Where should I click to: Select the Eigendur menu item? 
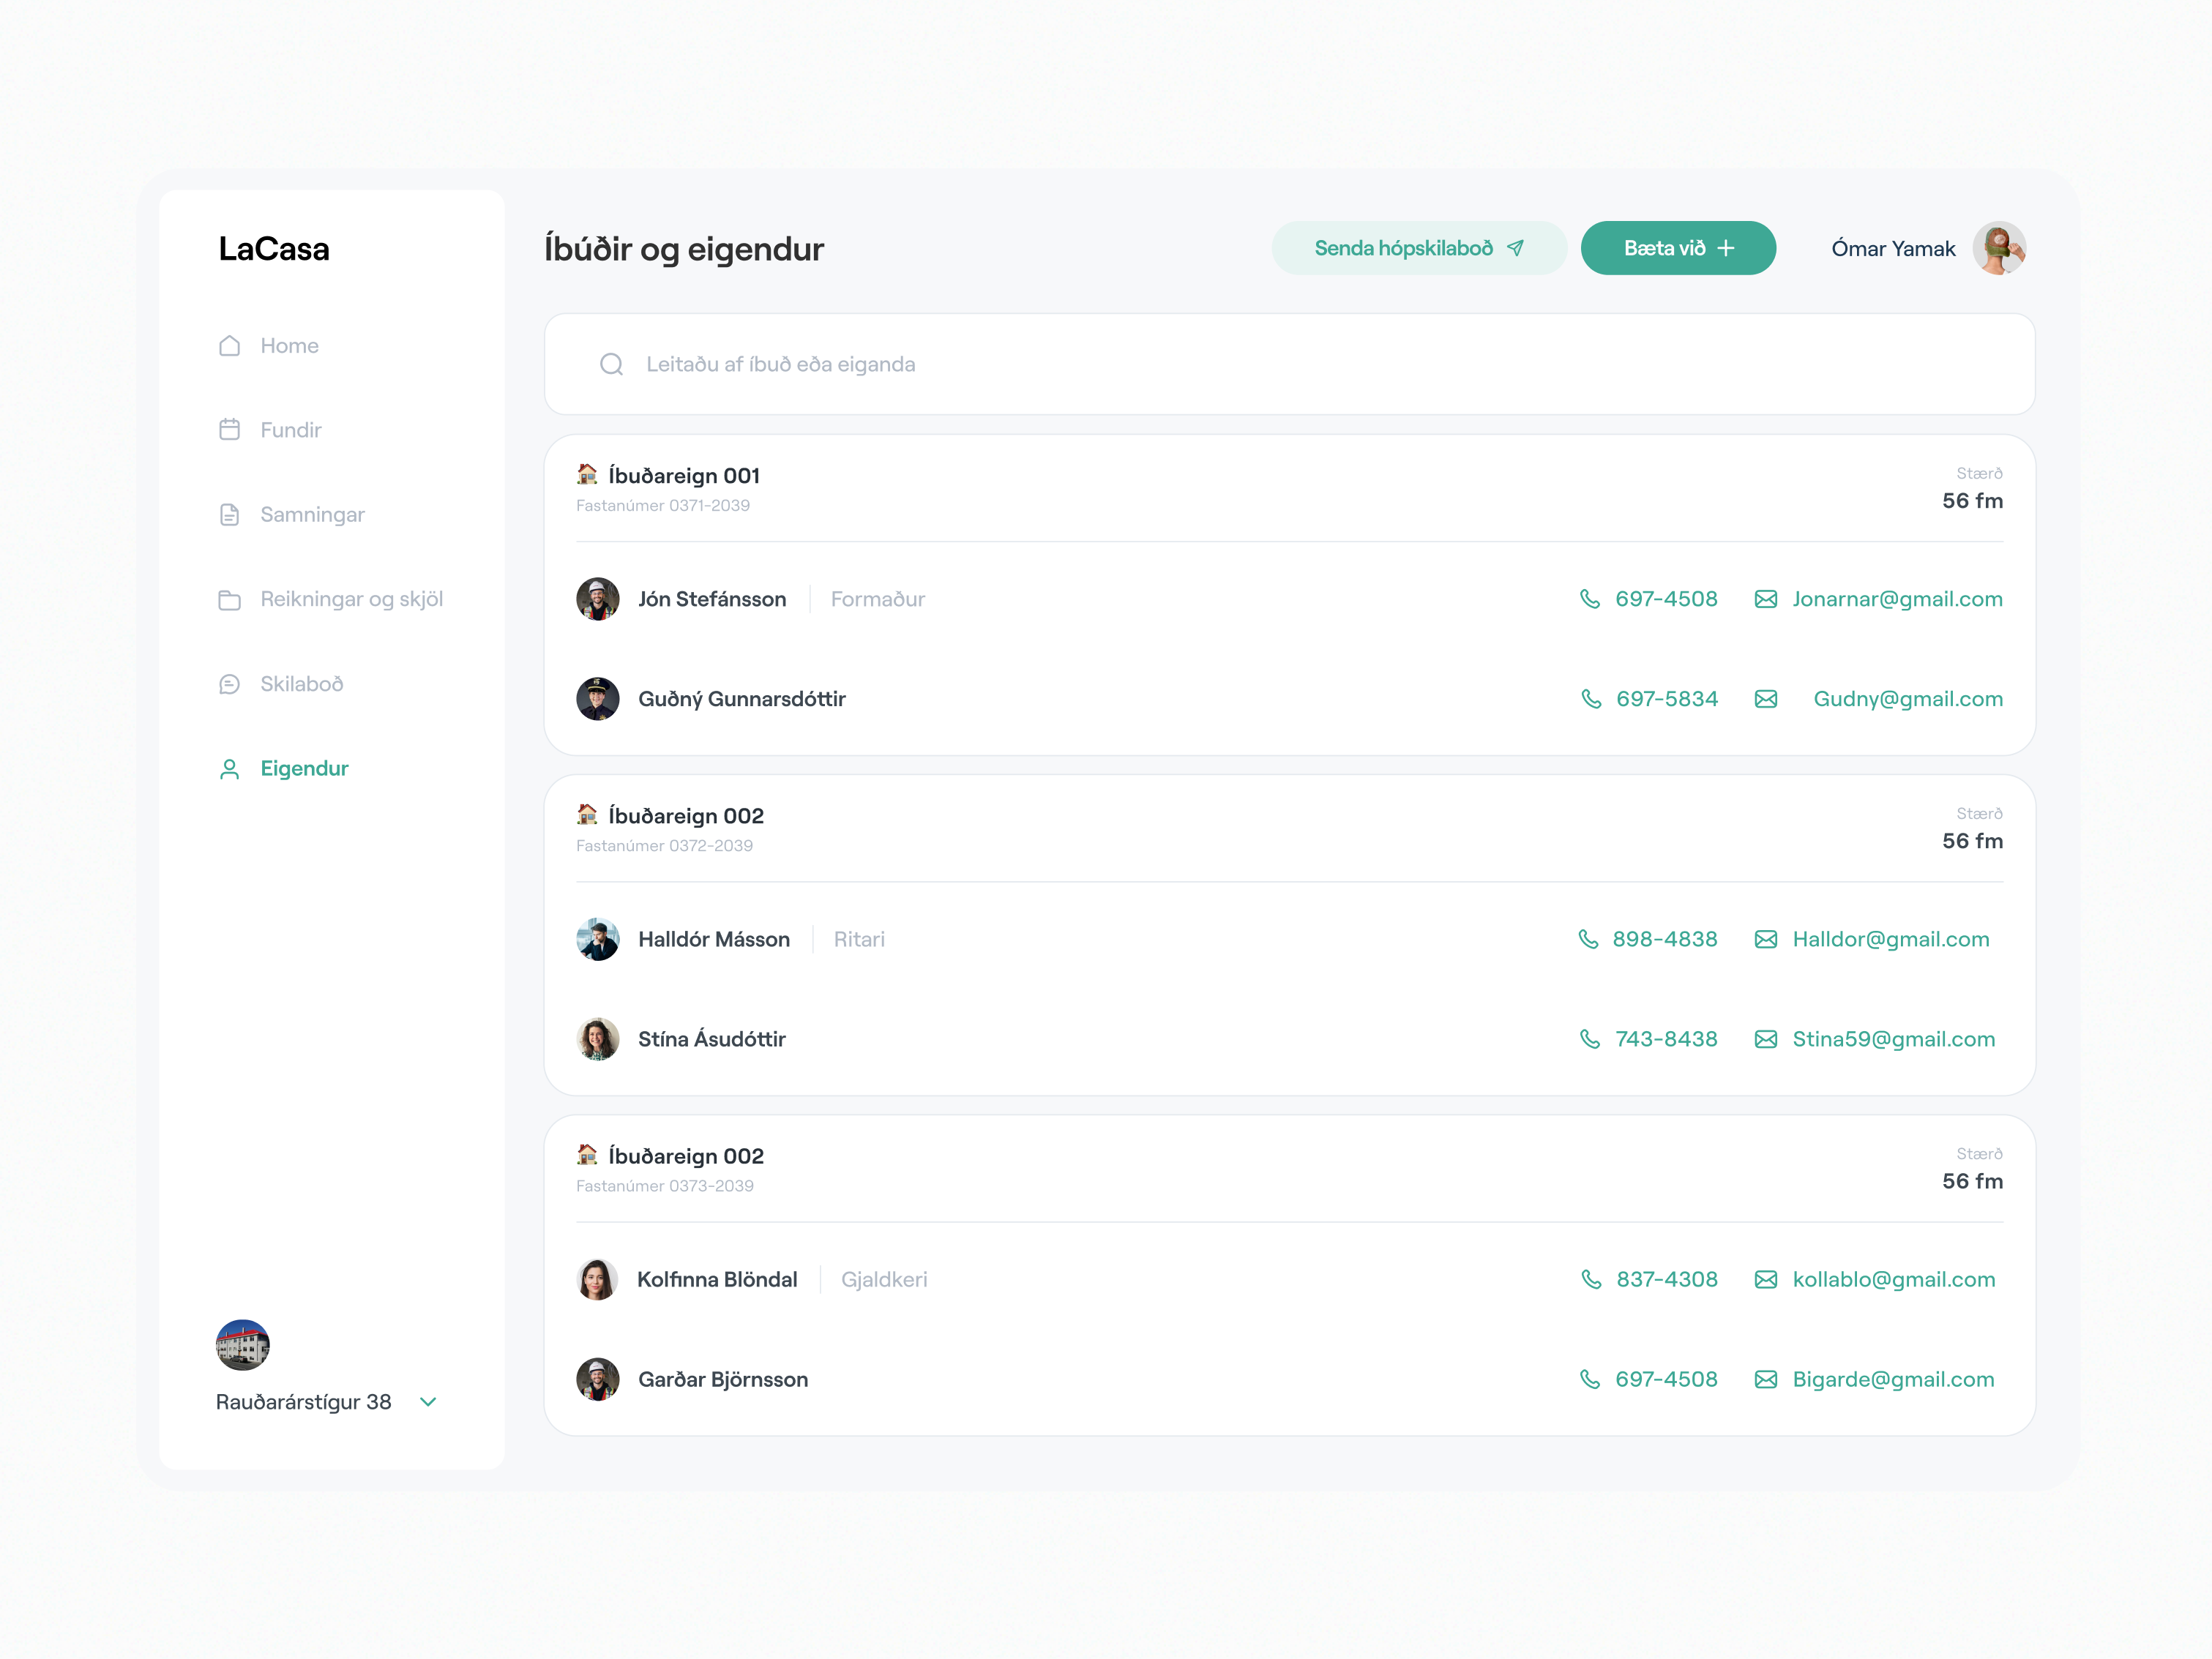click(x=304, y=768)
